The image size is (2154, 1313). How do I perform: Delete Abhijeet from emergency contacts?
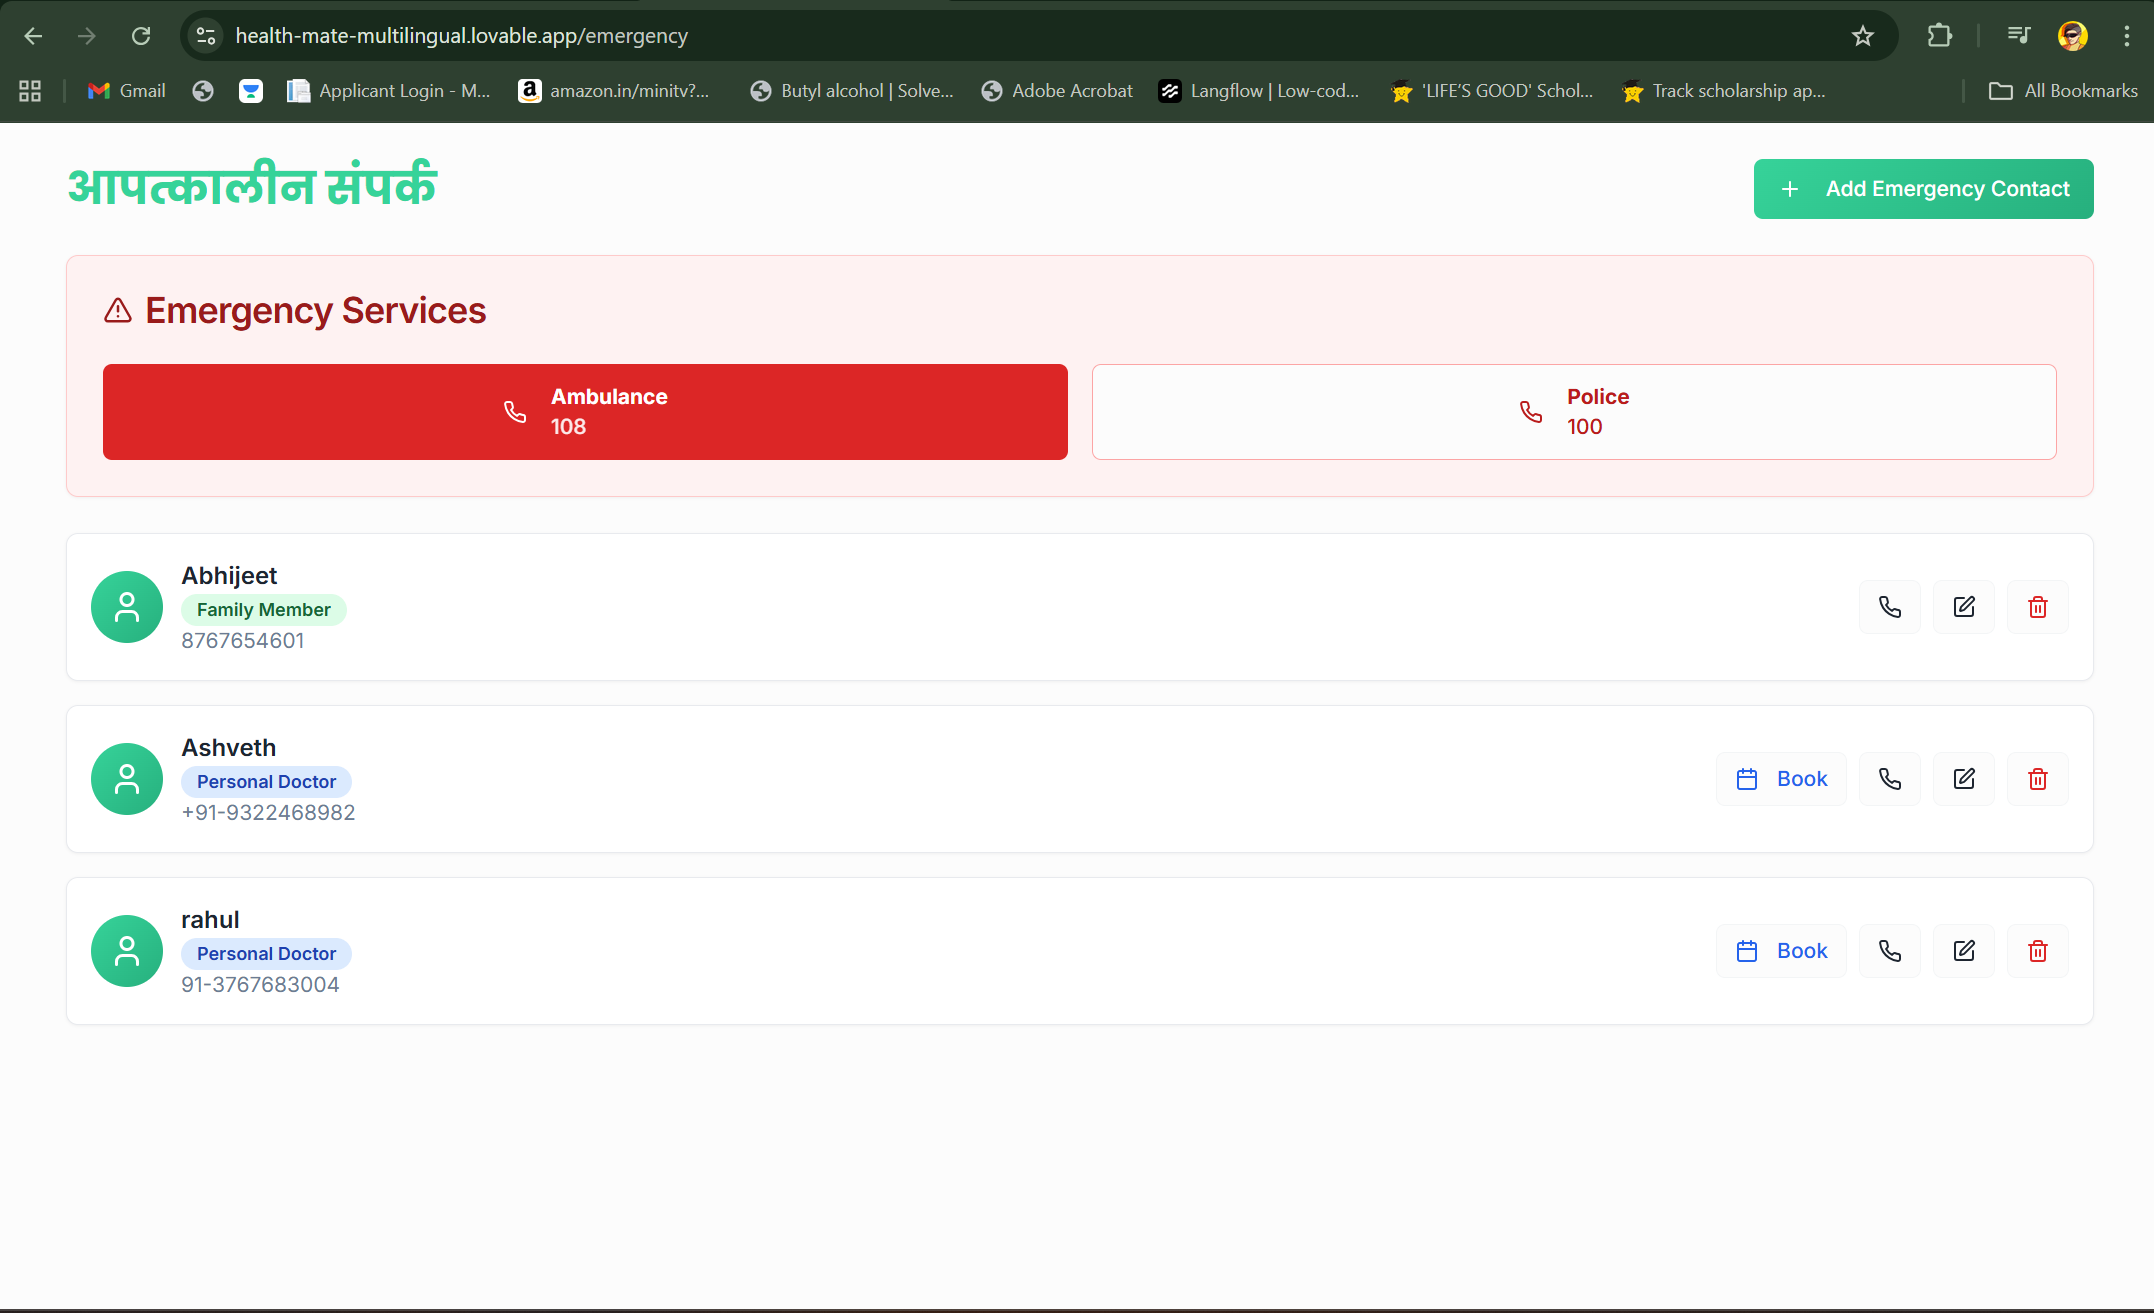[2037, 607]
